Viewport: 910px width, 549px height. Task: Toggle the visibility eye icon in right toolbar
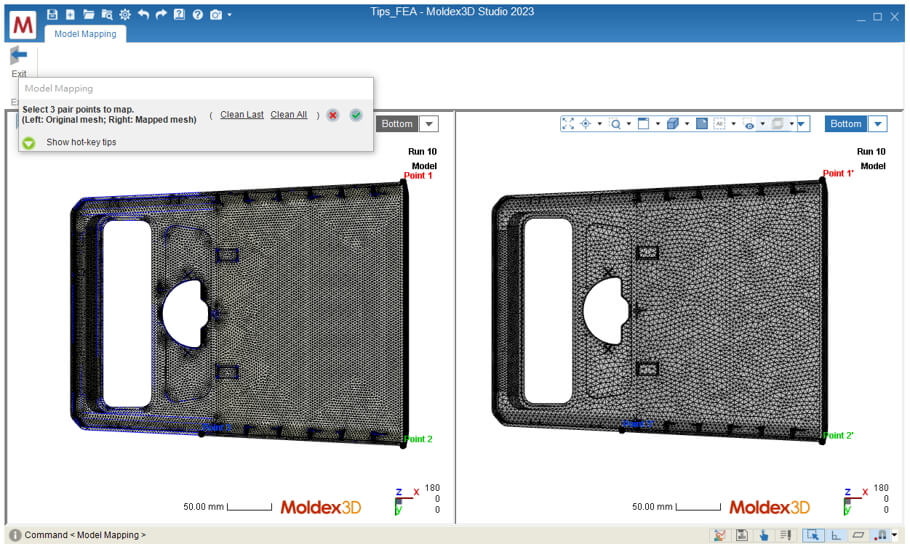[748, 124]
